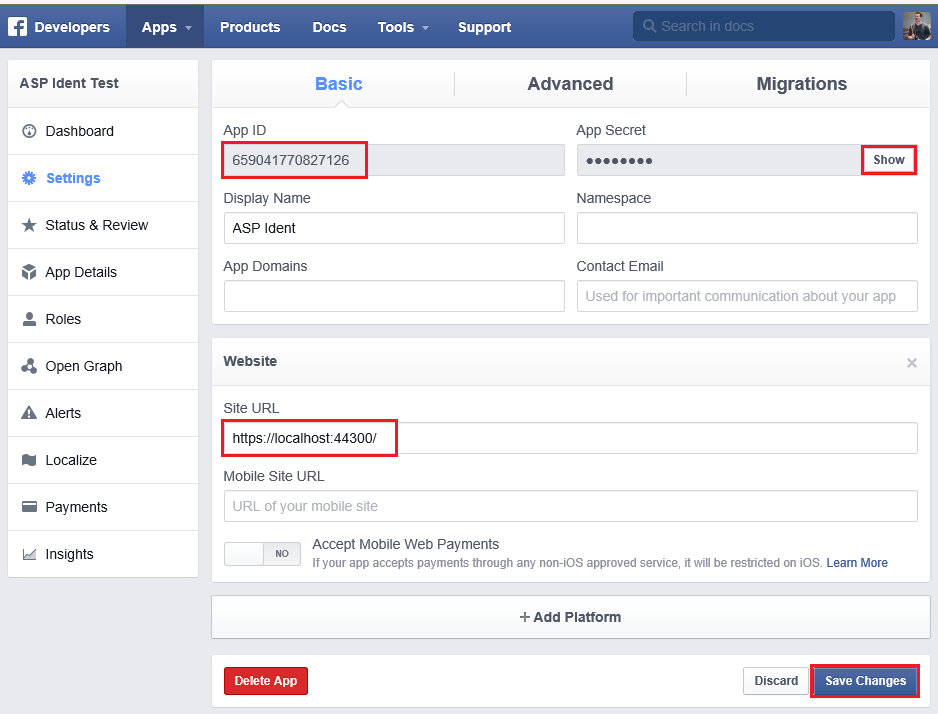Switch to the Advanced tab

(570, 84)
